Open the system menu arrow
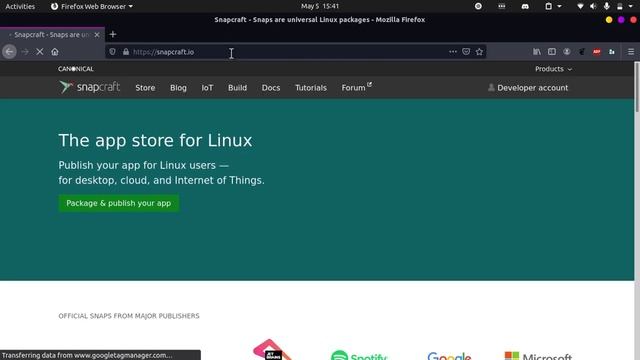The image size is (640, 360). tap(630, 6)
